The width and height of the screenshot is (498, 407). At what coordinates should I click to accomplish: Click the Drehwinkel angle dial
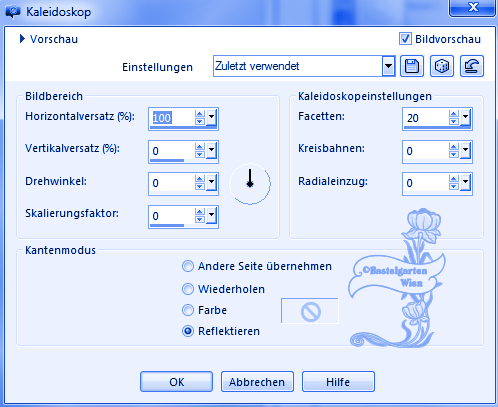pyautogui.click(x=250, y=184)
